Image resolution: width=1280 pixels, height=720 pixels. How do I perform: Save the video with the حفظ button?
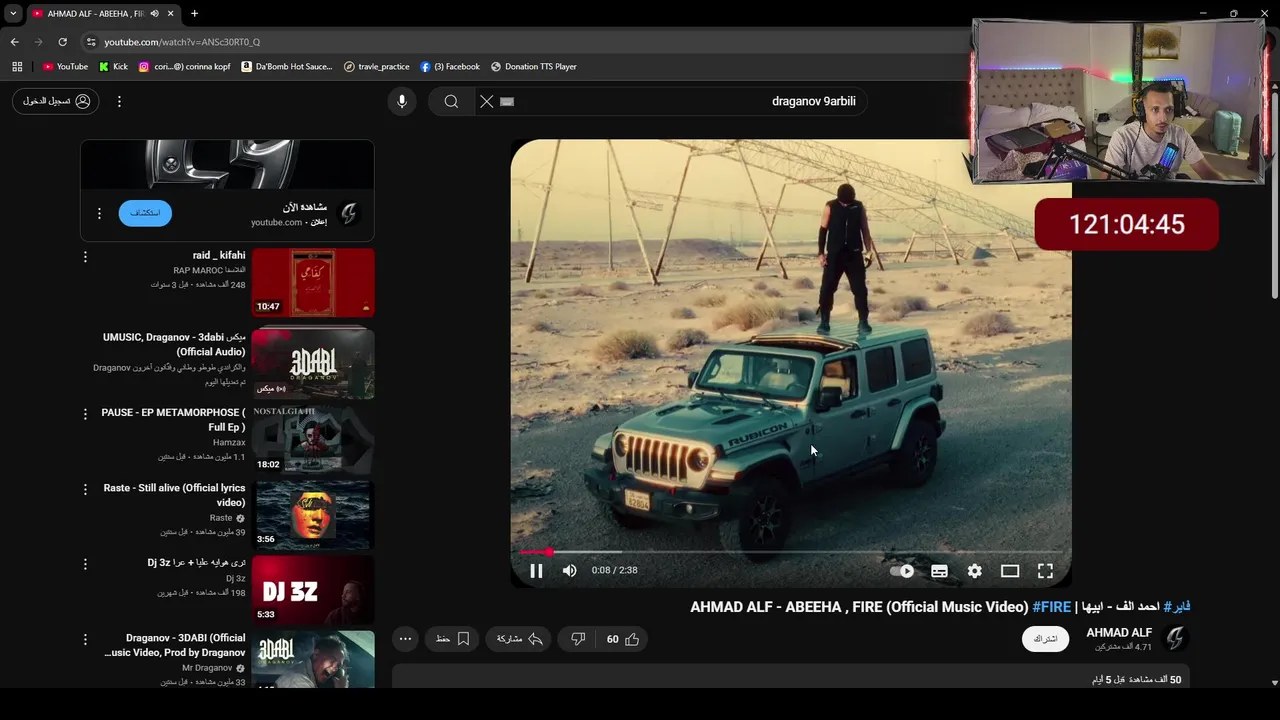453,639
